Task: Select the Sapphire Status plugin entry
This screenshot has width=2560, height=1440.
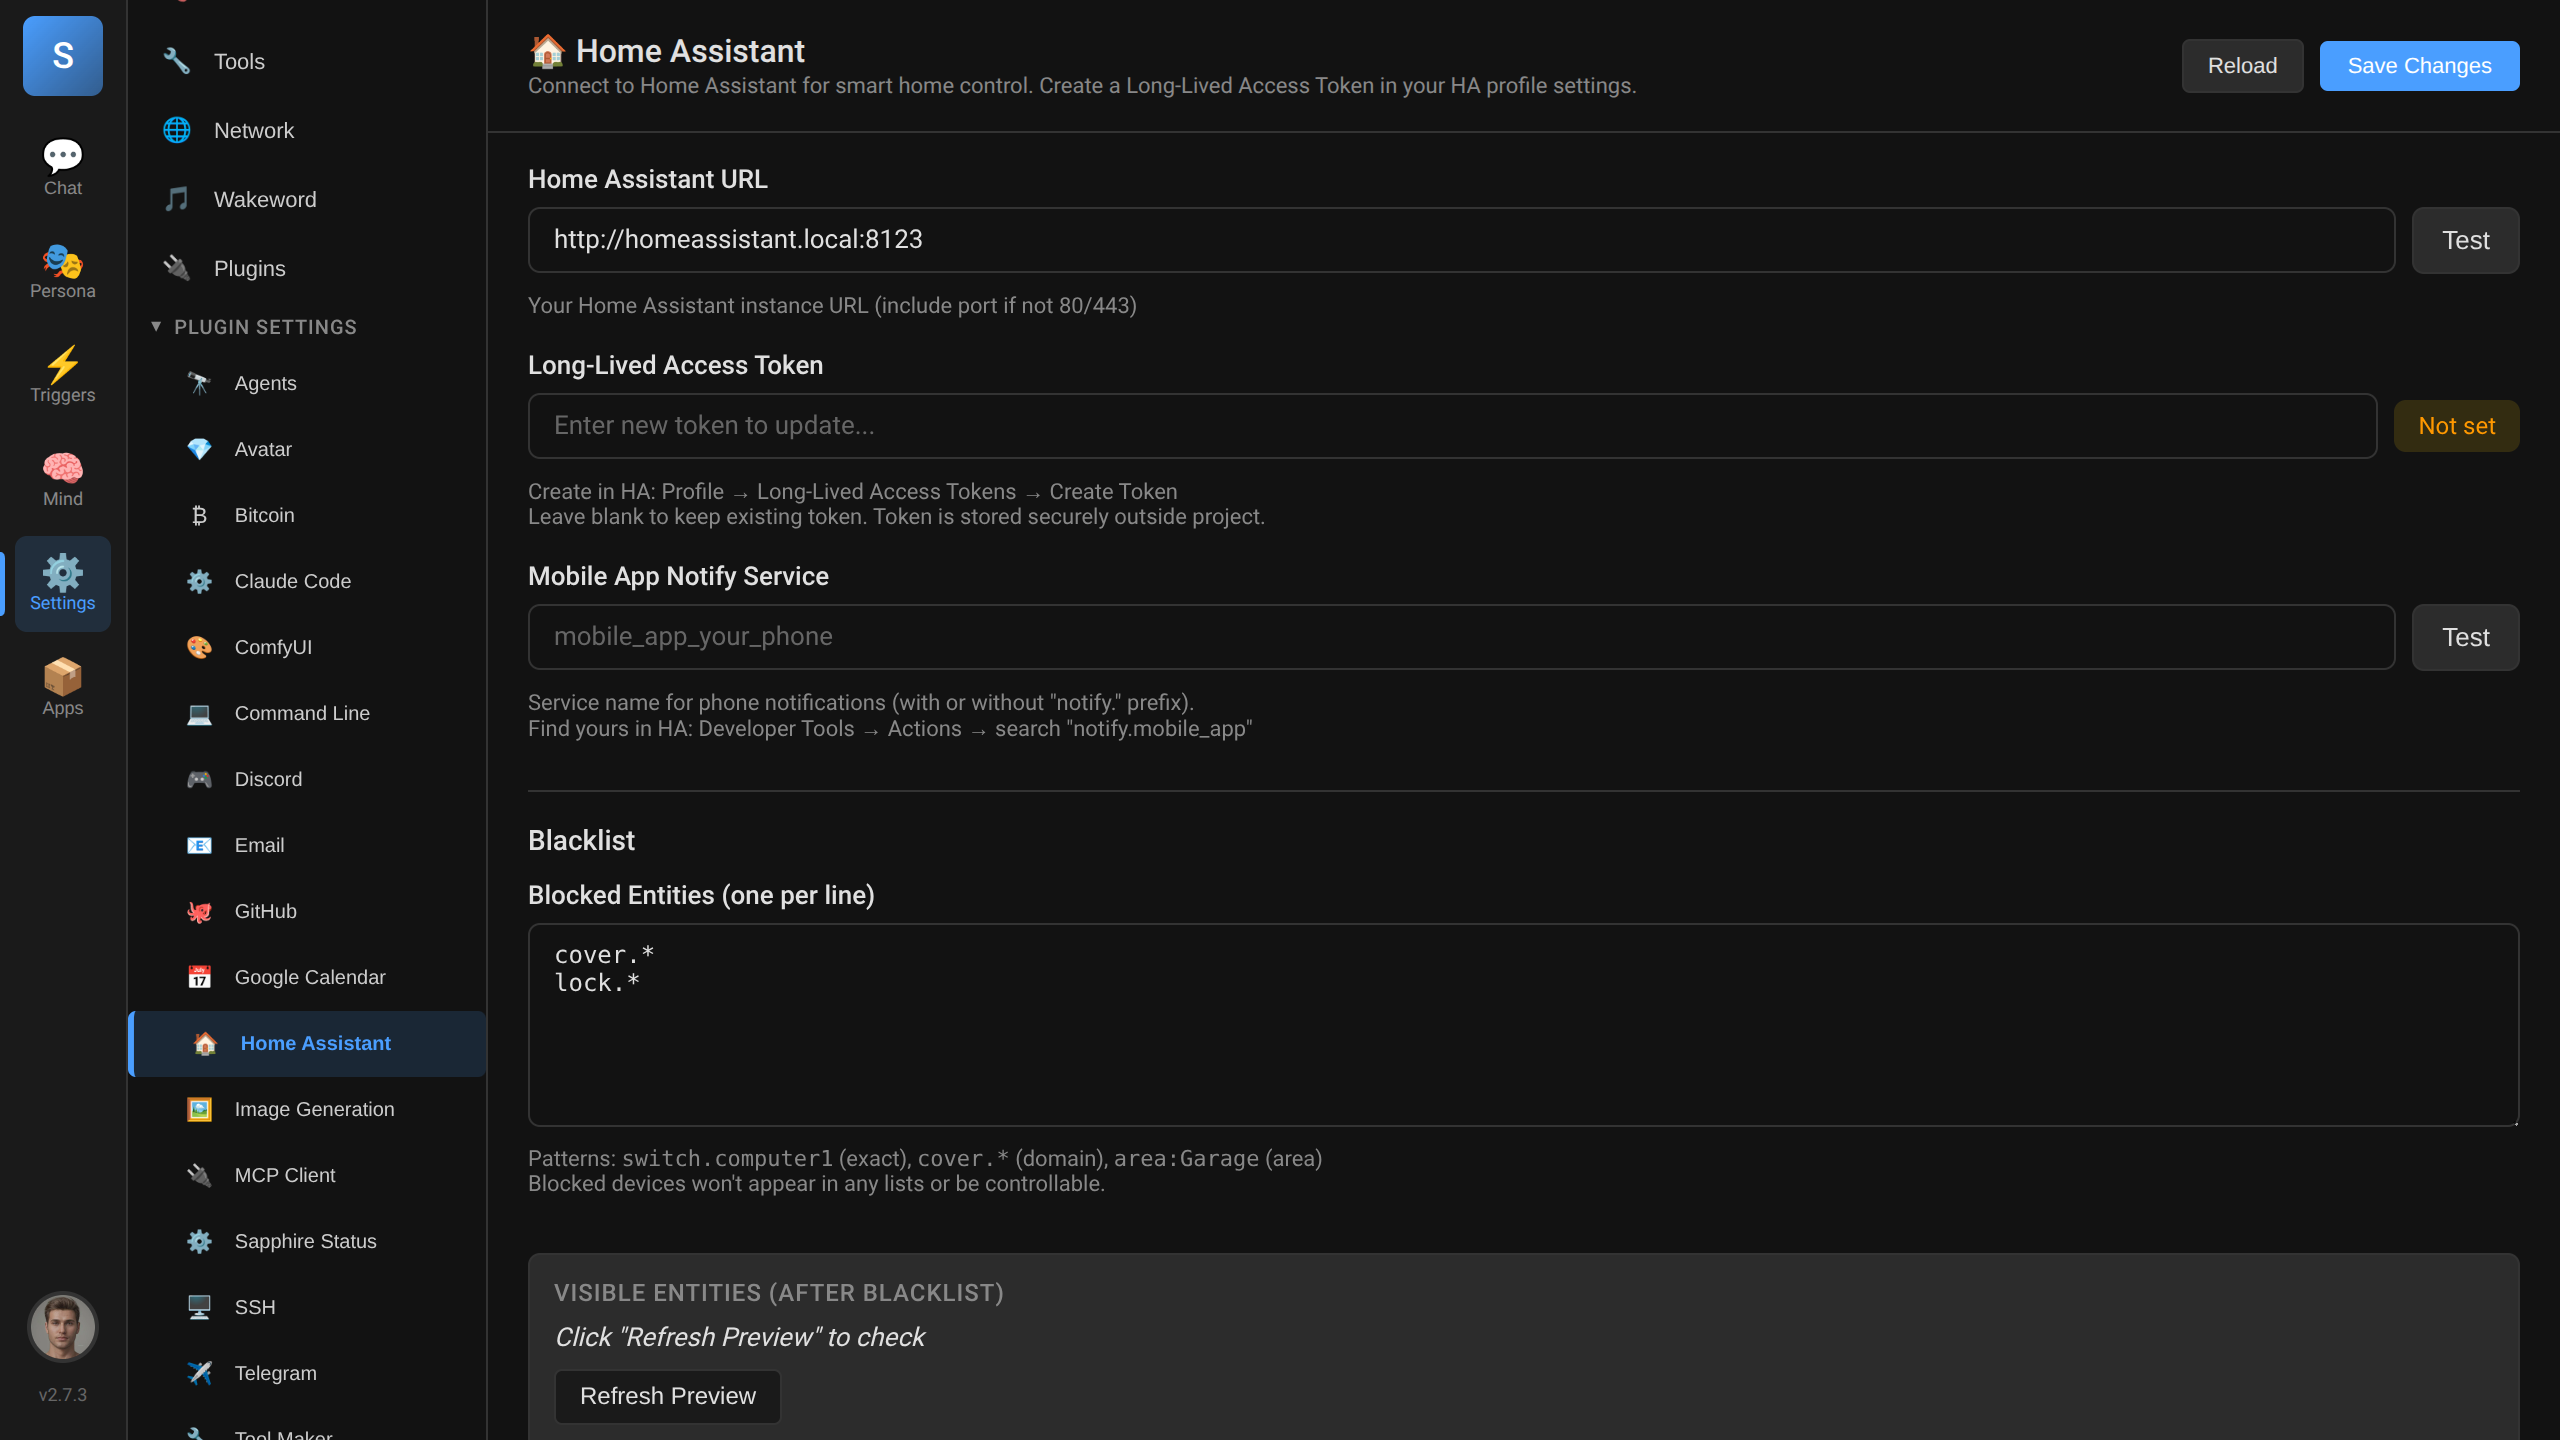Action: [x=307, y=1241]
